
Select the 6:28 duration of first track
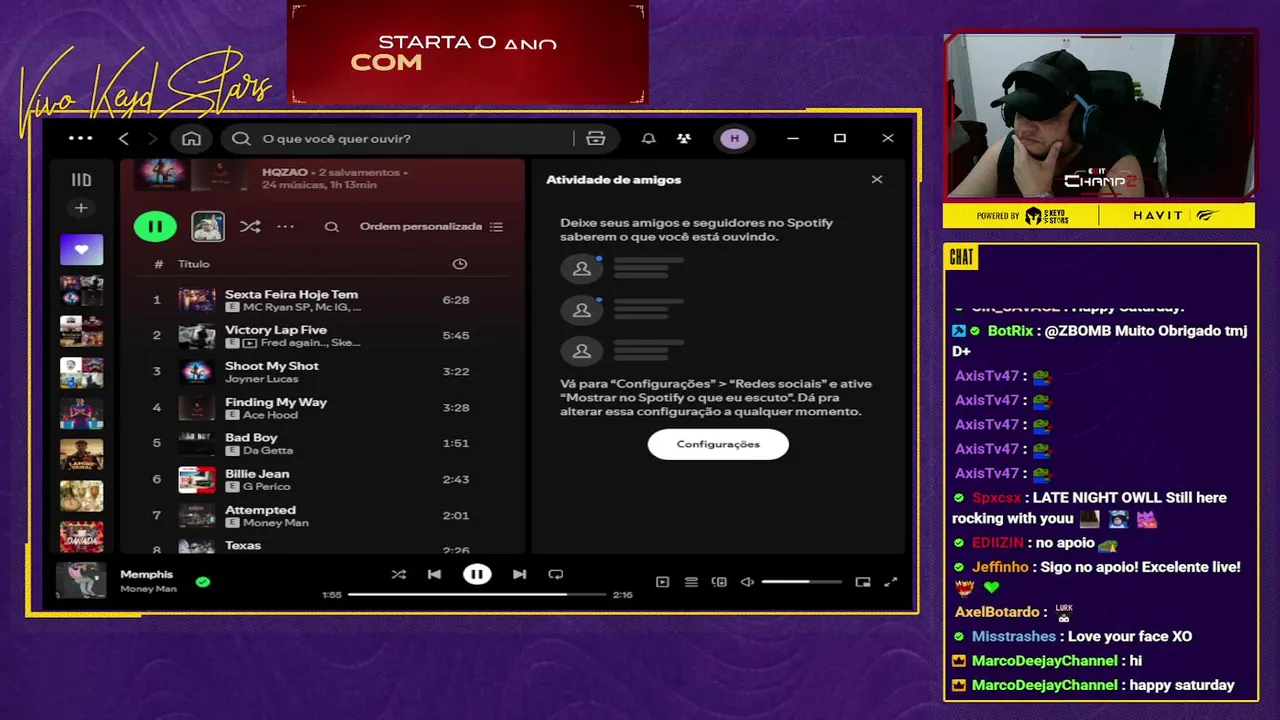[x=456, y=300]
